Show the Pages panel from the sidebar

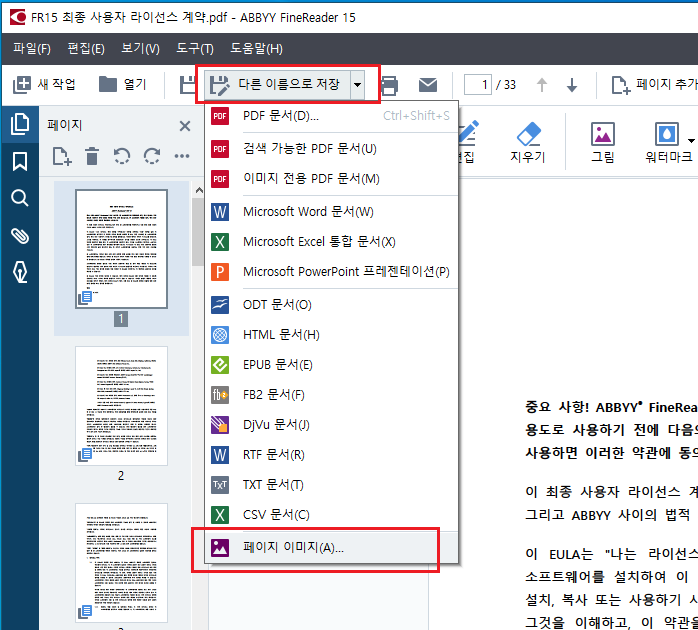pyautogui.click(x=20, y=124)
